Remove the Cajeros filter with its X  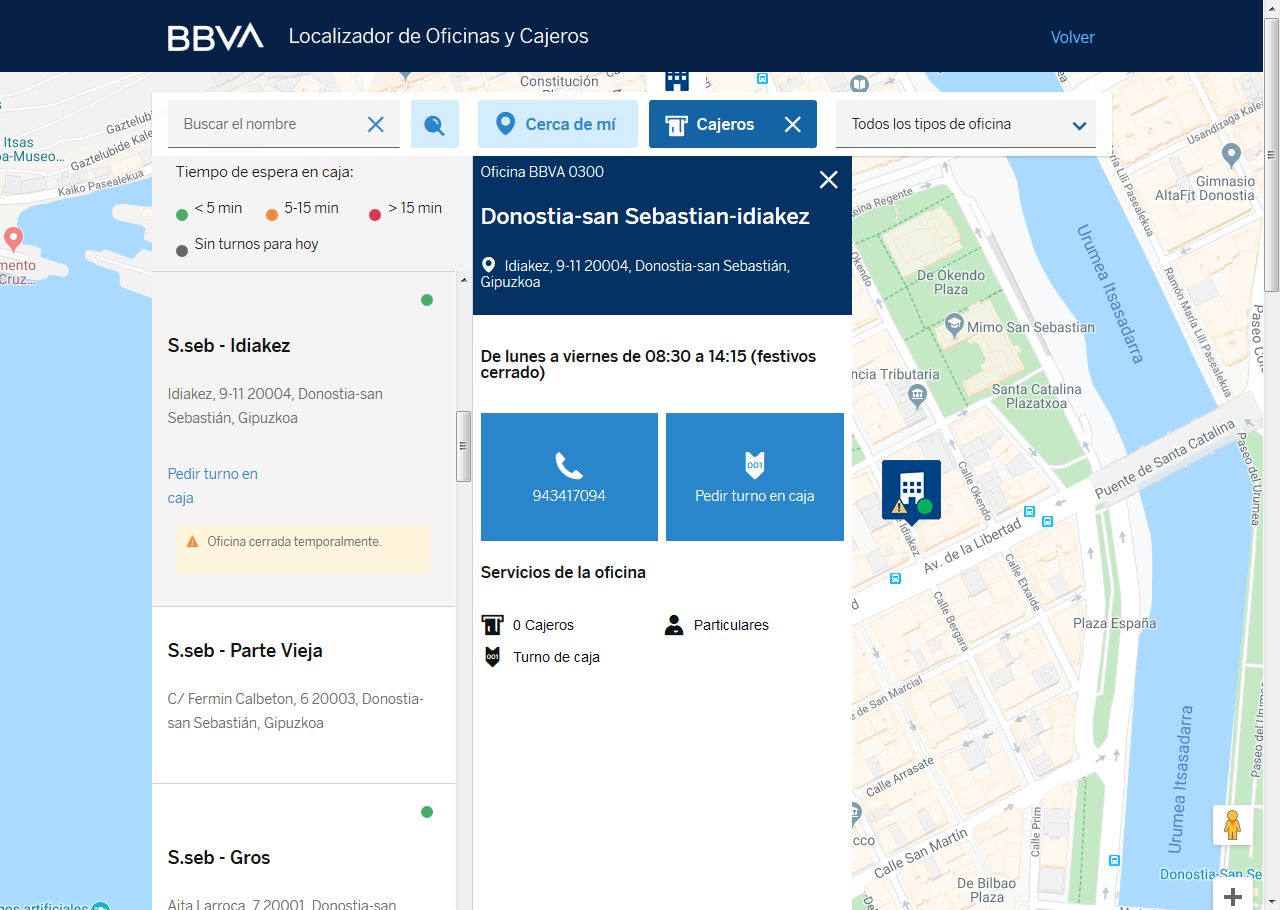(x=793, y=124)
